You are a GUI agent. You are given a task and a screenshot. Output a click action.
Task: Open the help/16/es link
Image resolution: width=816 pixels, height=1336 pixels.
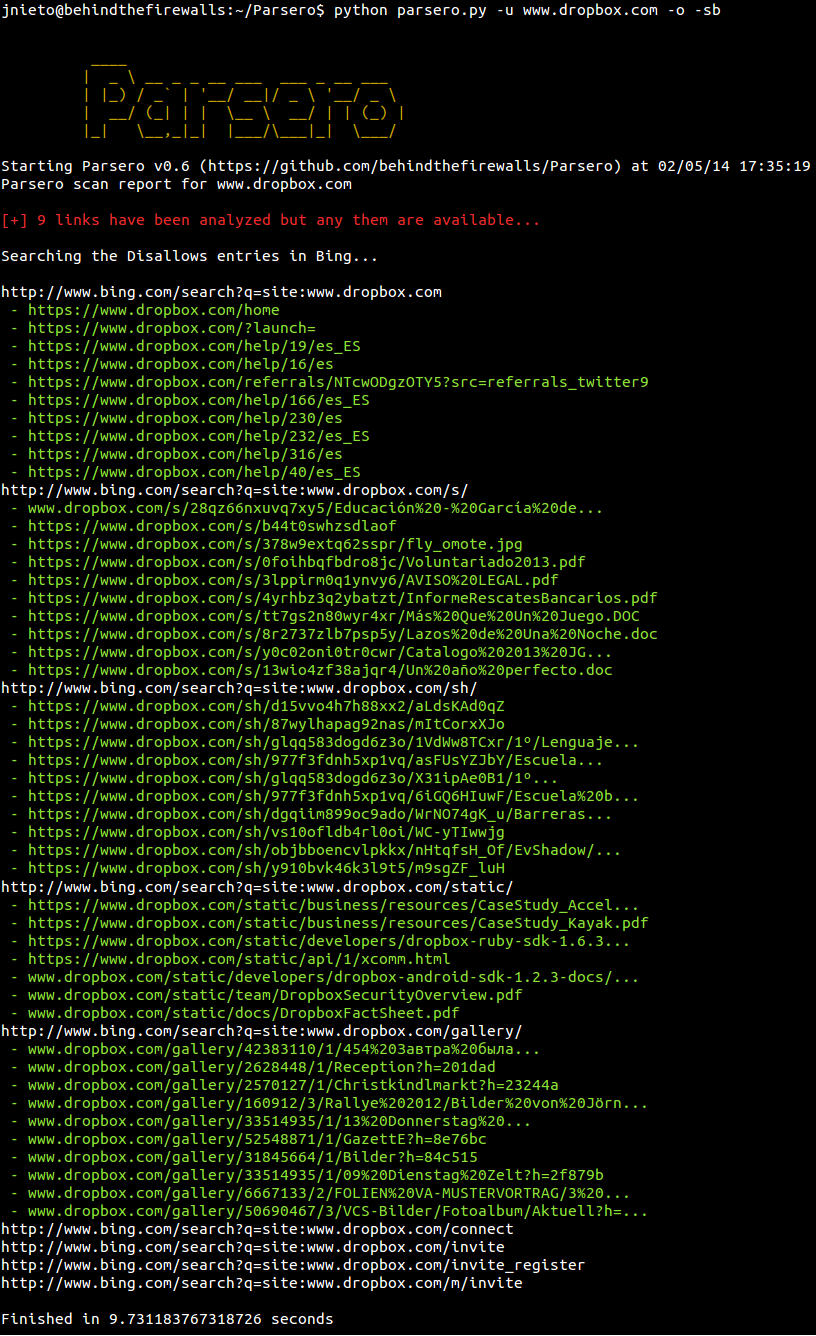181,364
